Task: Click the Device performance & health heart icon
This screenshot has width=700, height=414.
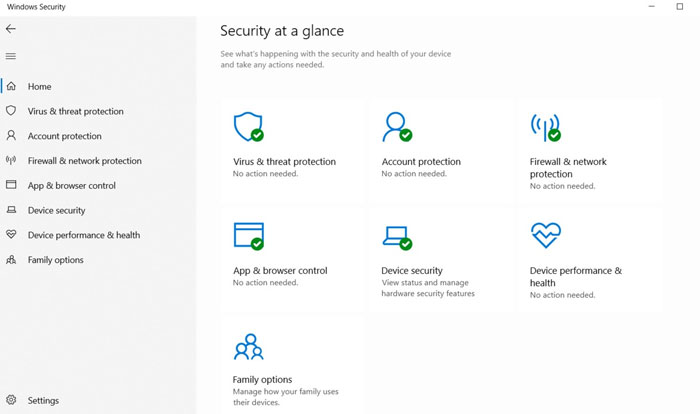Action: tap(545, 235)
